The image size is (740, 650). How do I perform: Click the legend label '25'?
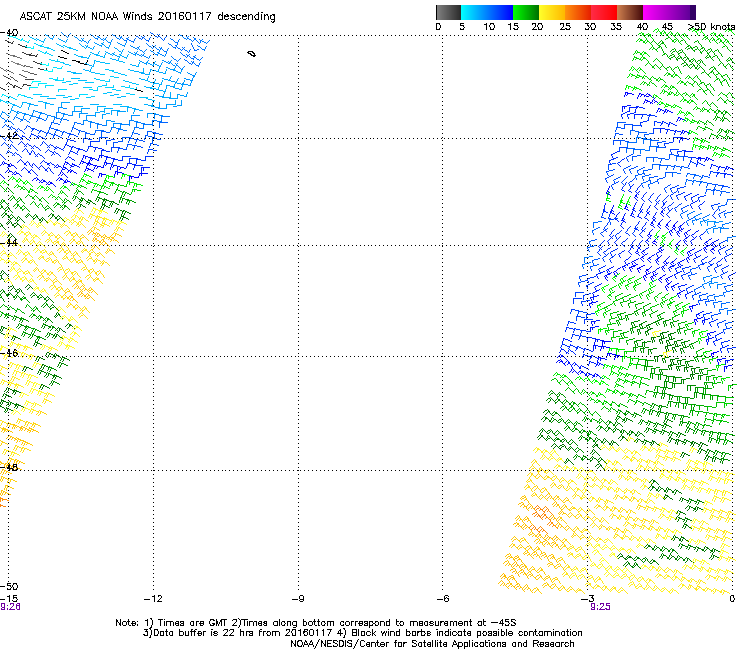click(565, 27)
